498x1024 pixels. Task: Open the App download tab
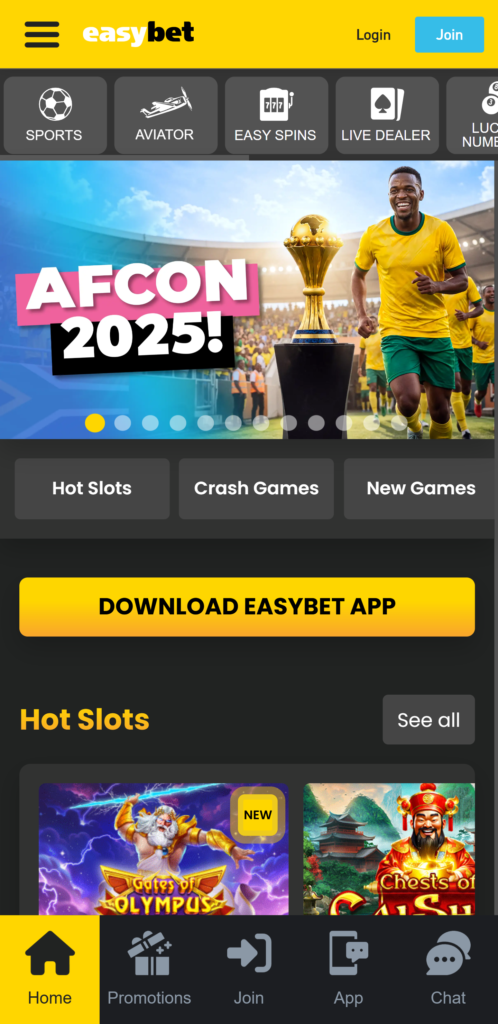click(x=349, y=969)
